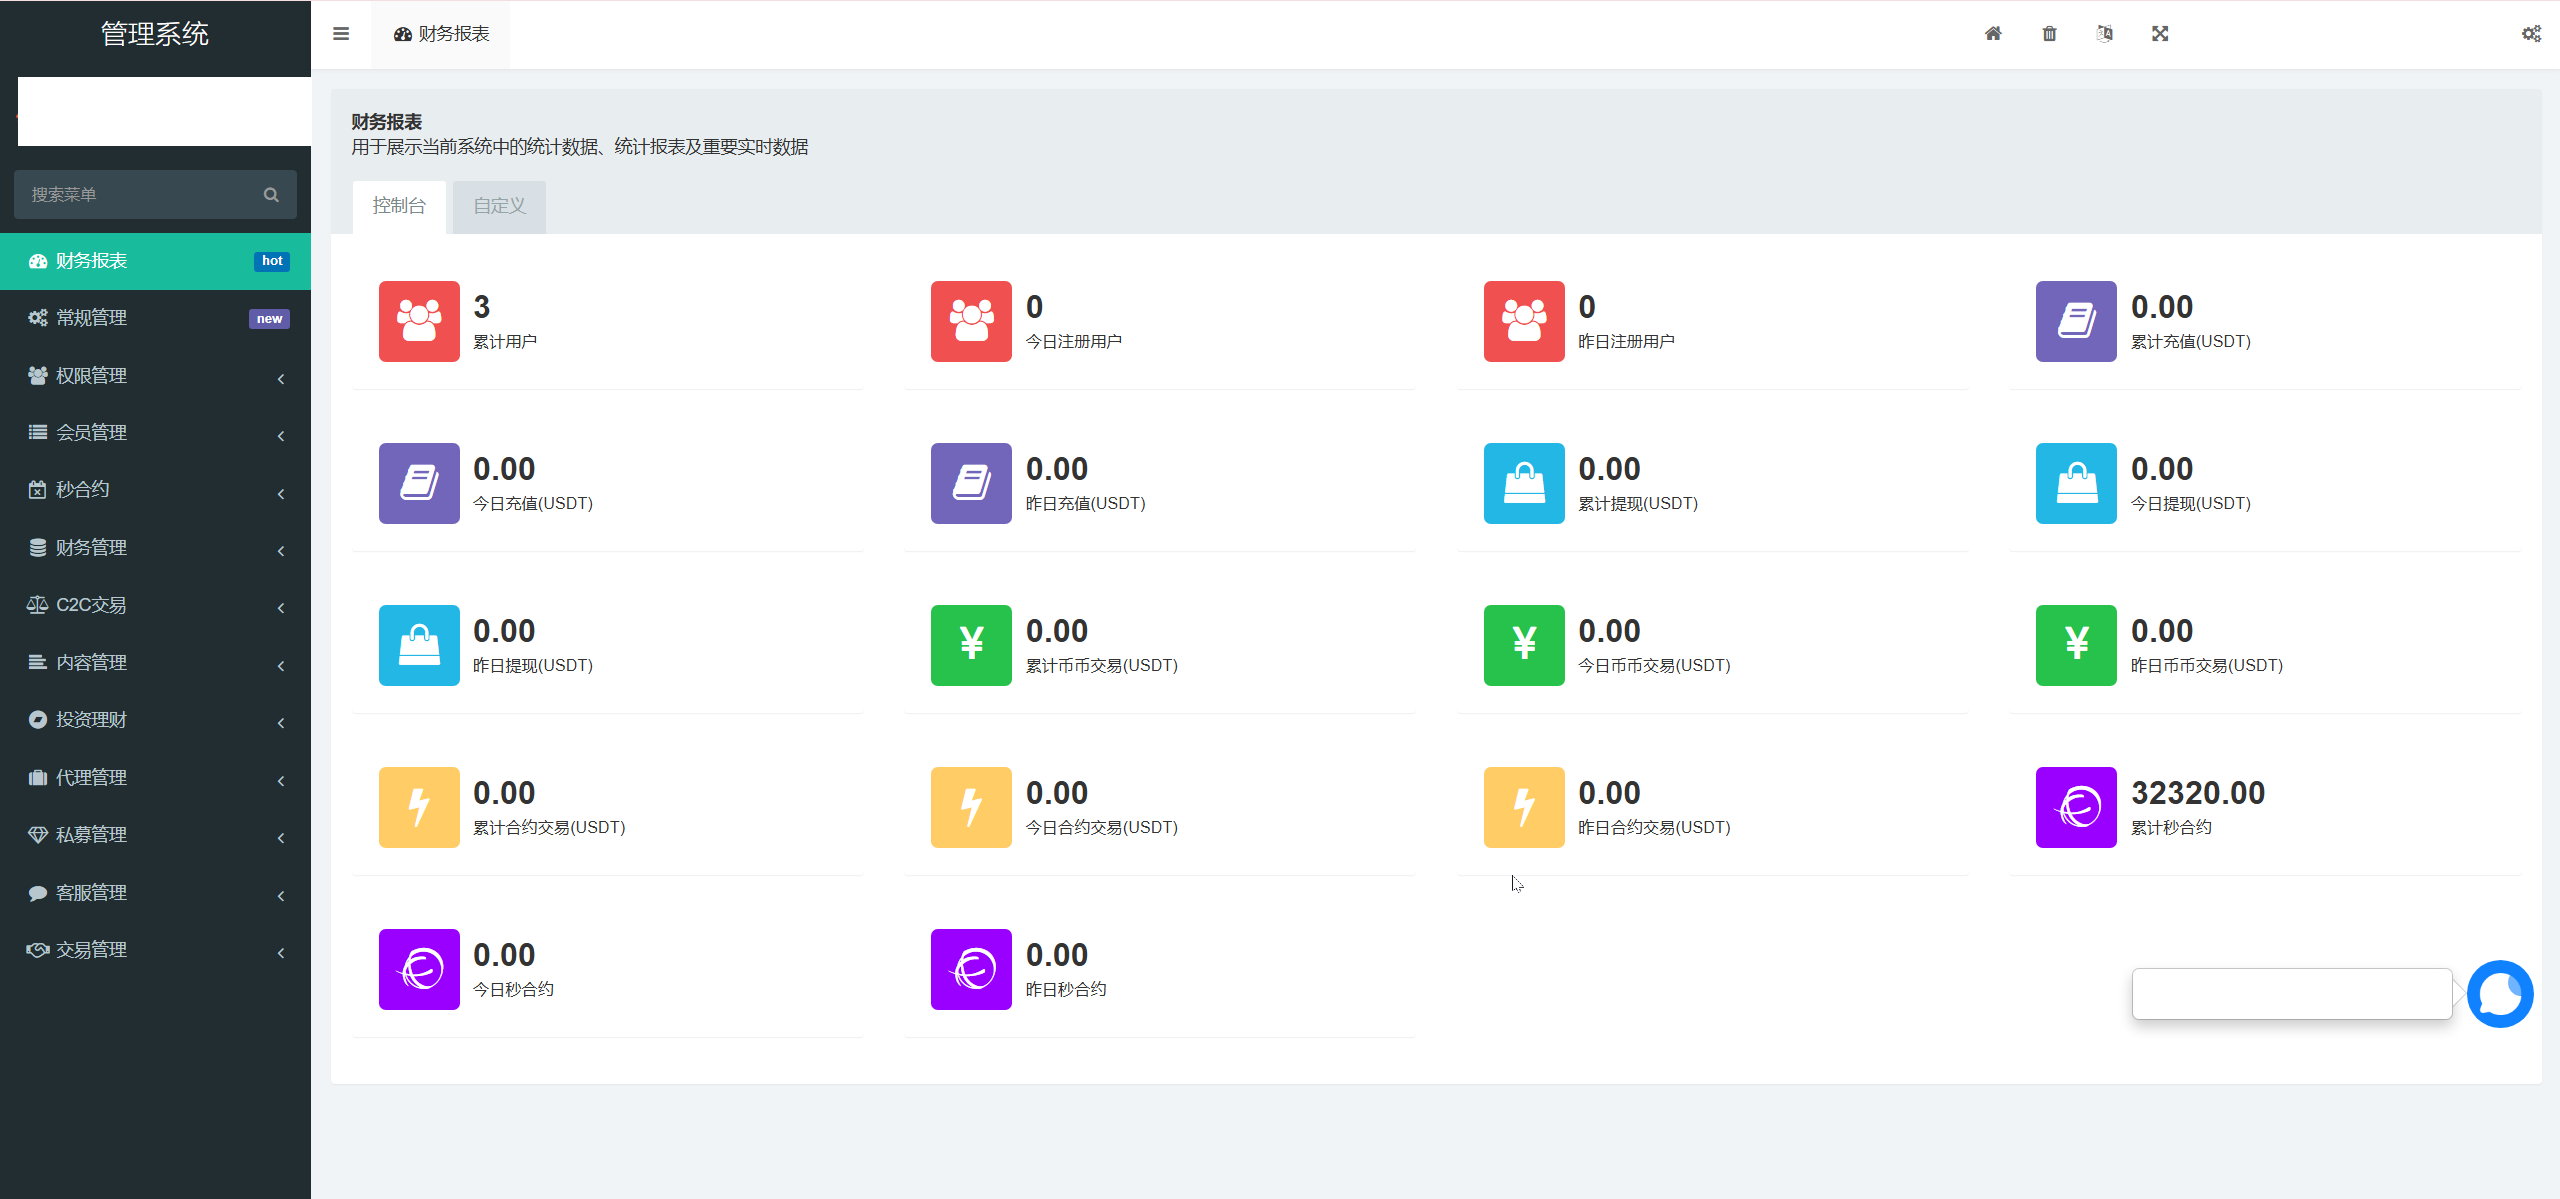Toggle fullscreen with the expand icon
The height and width of the screenshot is (1199, 2560).
2160,34
